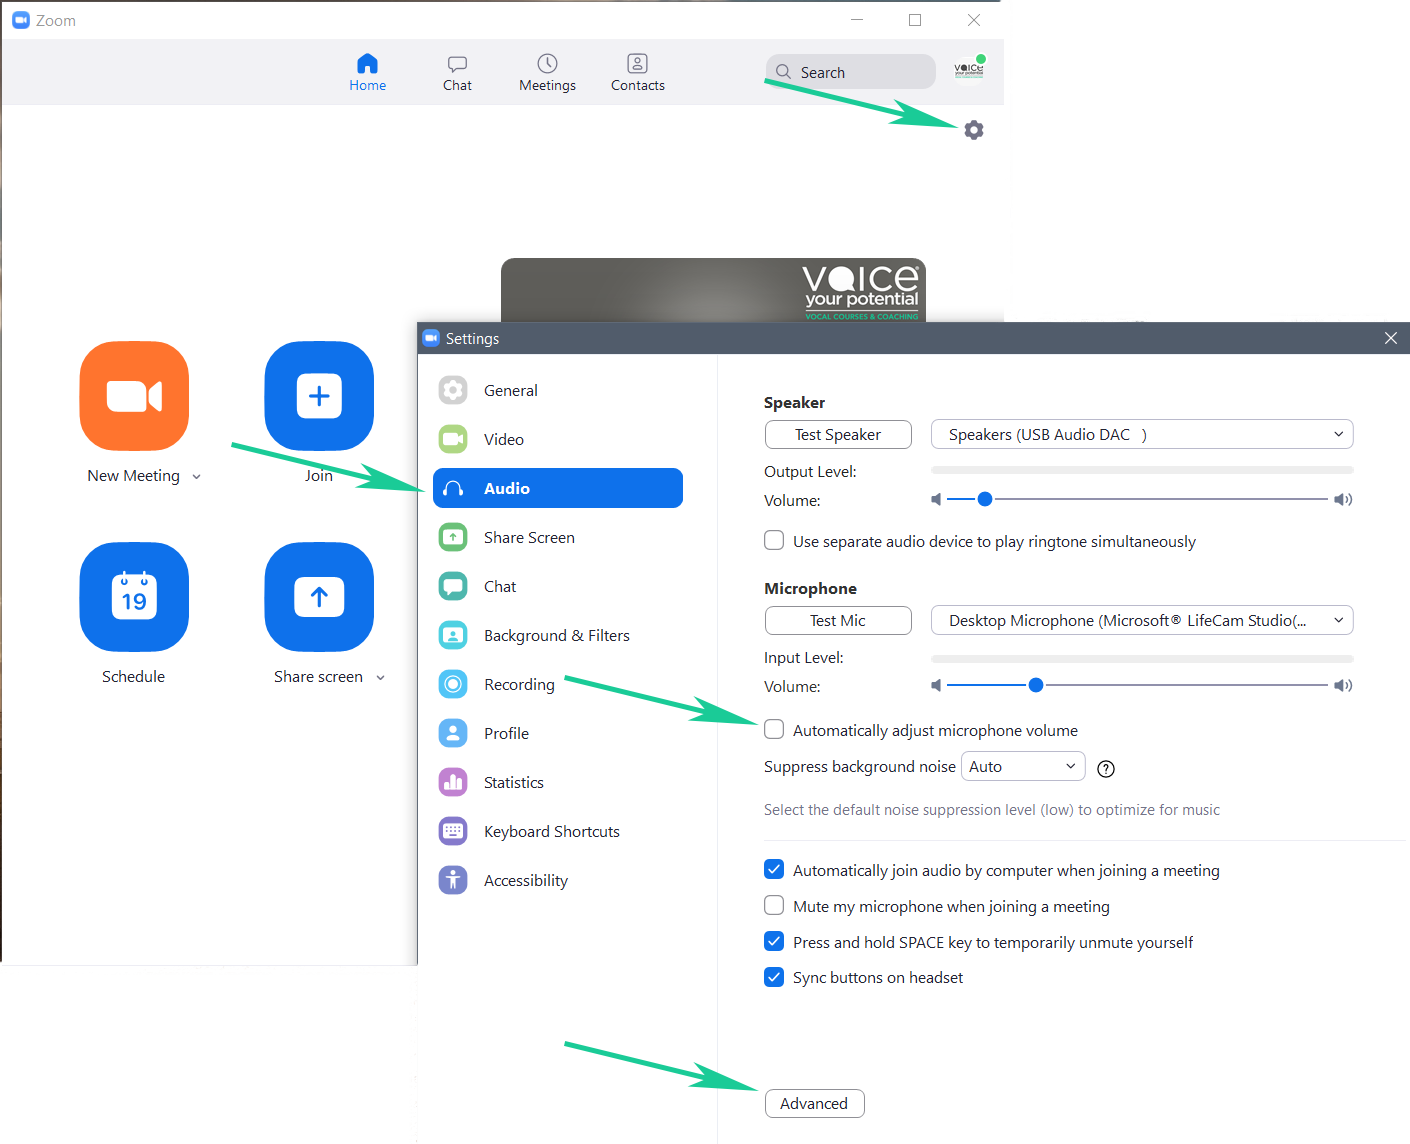Uncheck Sync buttons on headset
1410x1144 pixels.
[774, 976]
